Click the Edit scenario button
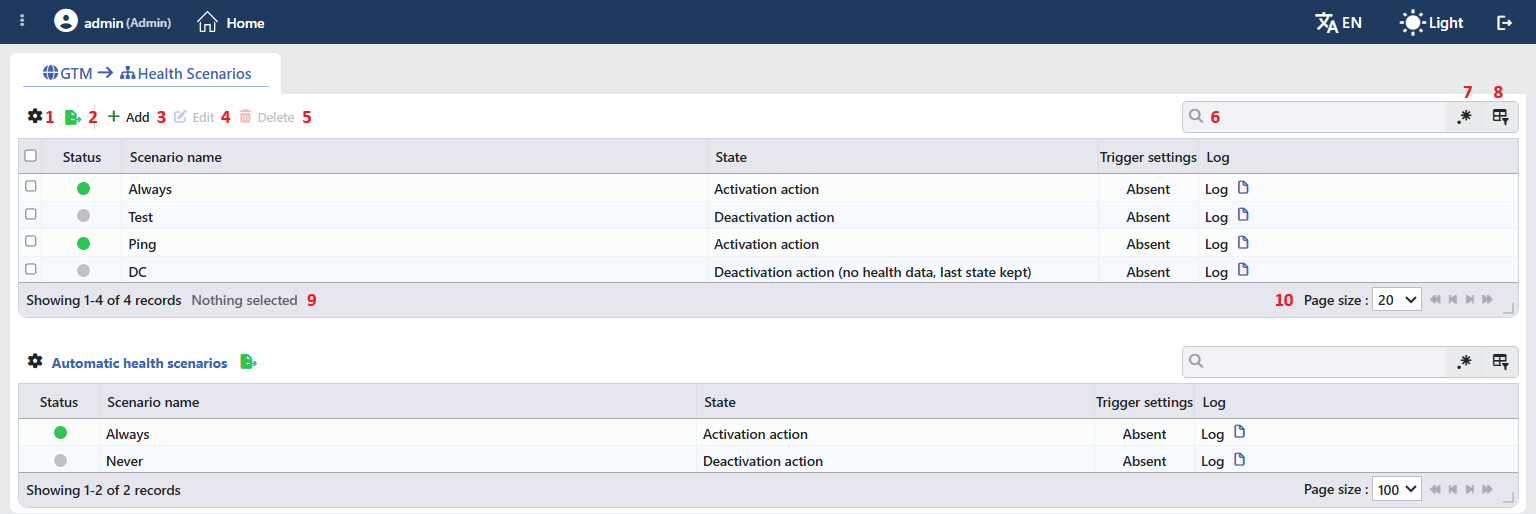The image size is (1536, 514). coord(194,117)
